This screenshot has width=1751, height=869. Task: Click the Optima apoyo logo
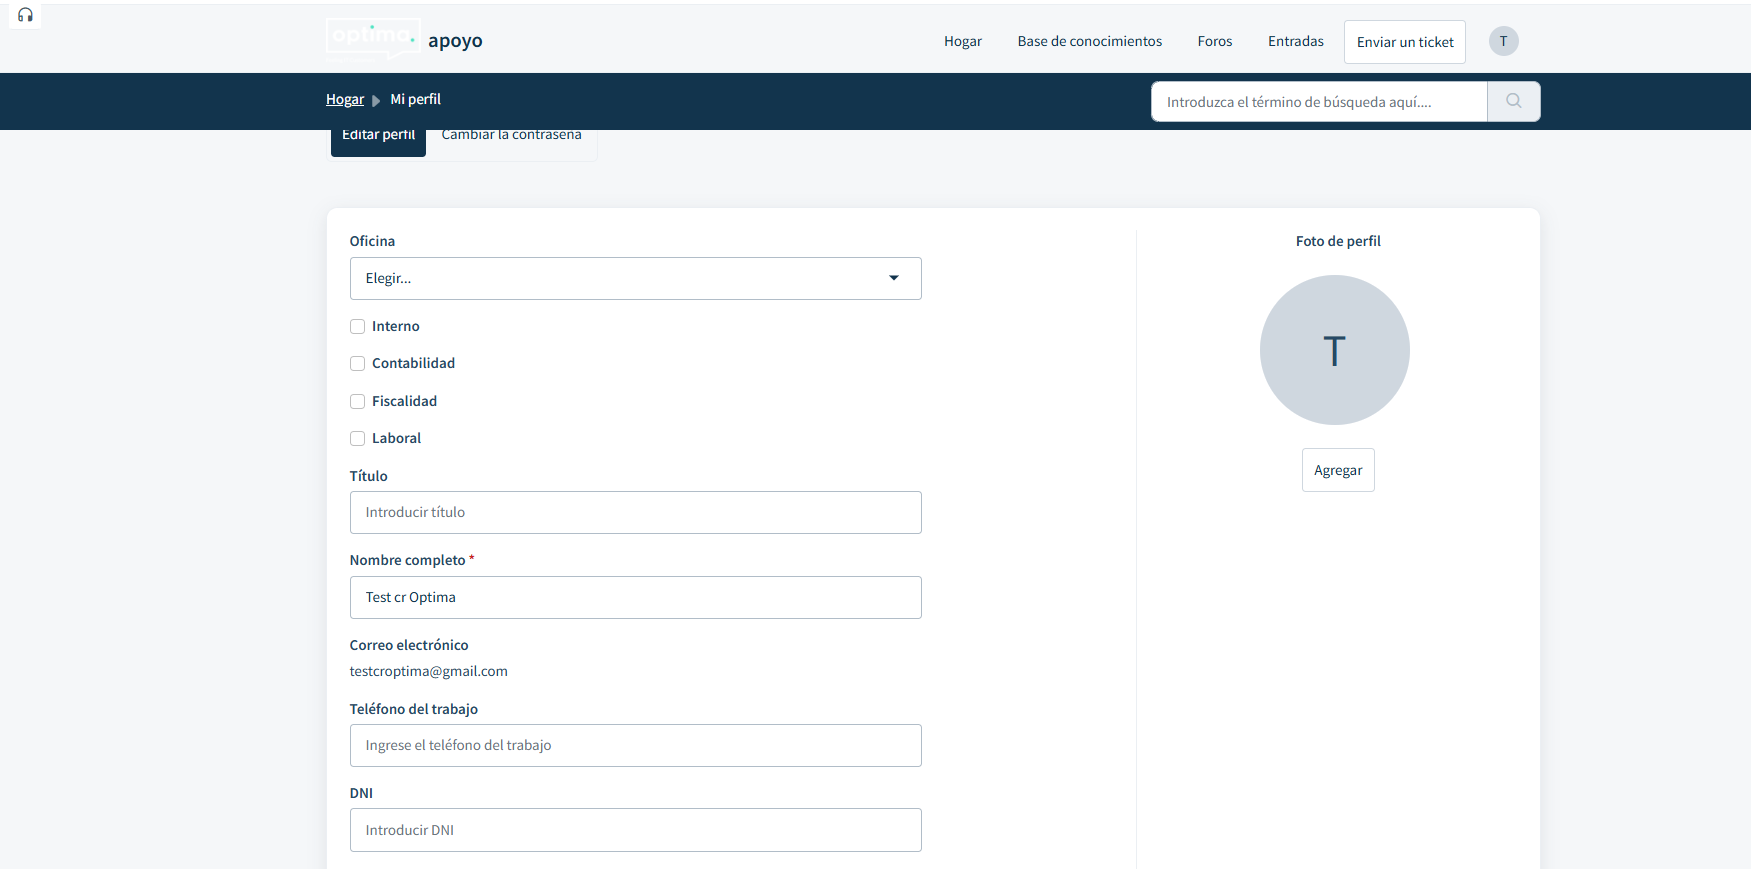(404, 40)
